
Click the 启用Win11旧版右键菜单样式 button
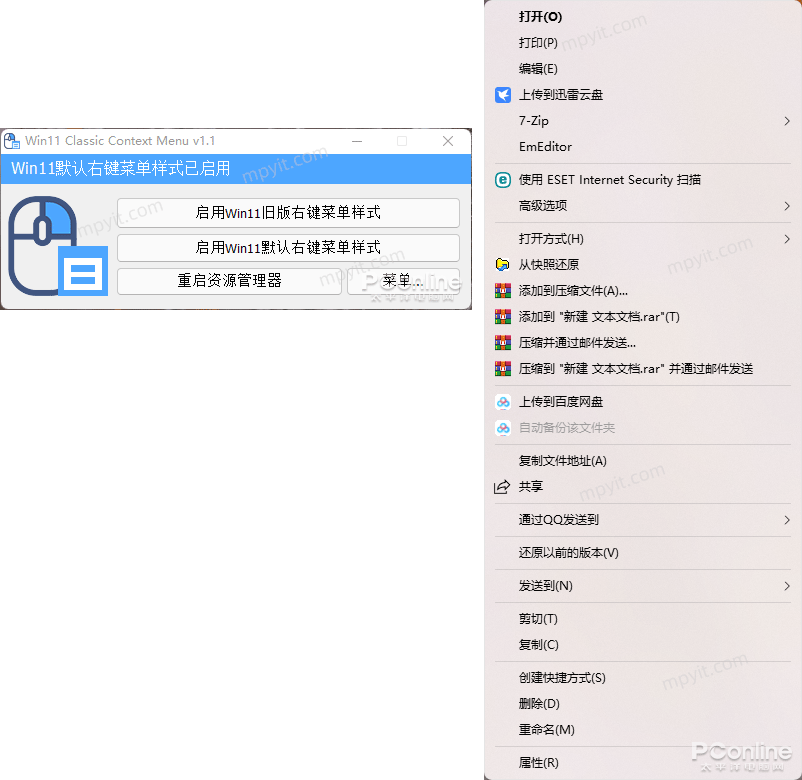tap(288, 213)
